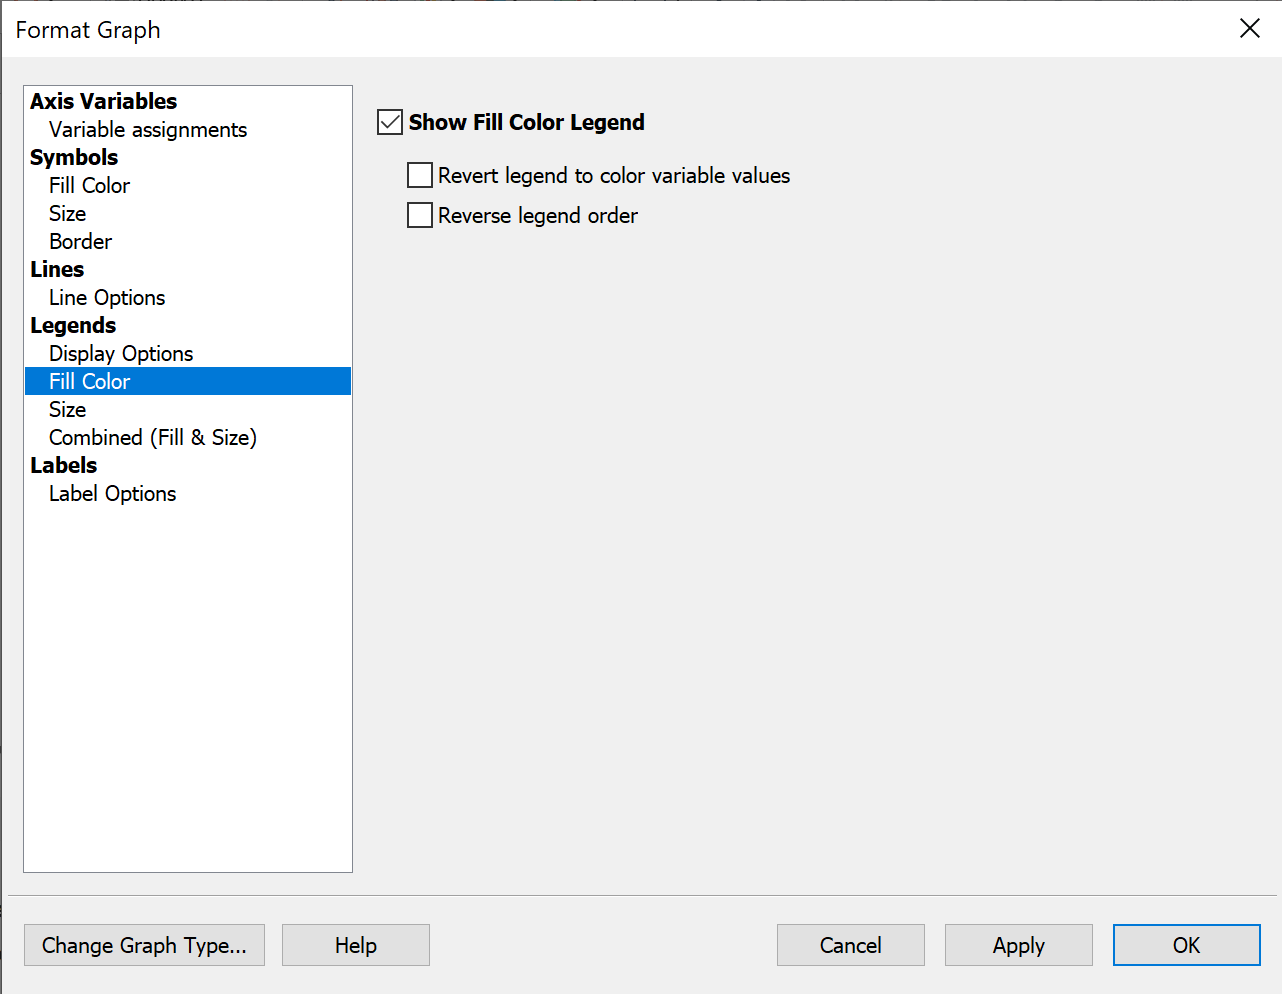1282x994 pixels.
Task: Open the Legends section
Action: [x=72, y=325]
